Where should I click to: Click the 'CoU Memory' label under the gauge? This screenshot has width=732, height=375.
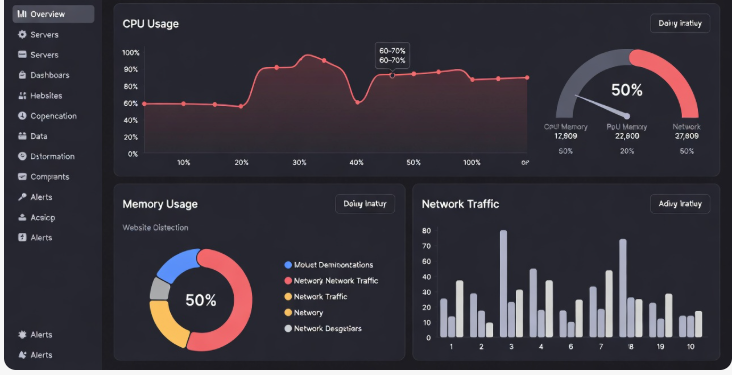[x=565, y=127]
